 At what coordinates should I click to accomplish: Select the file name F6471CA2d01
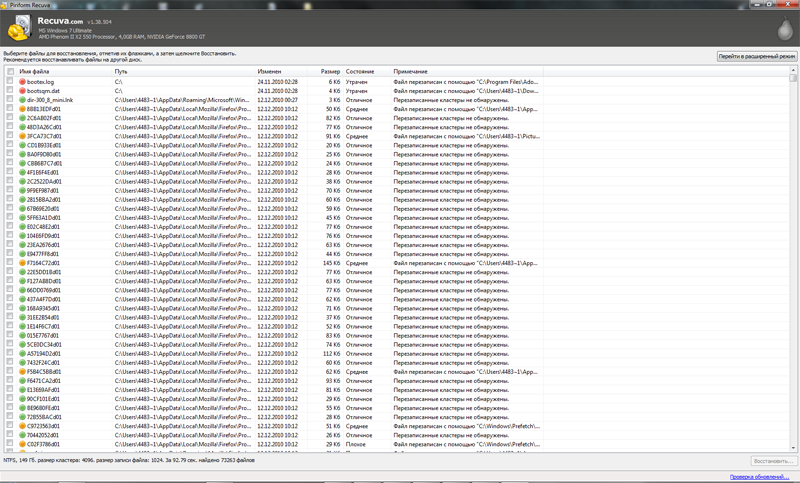[44, 380]
